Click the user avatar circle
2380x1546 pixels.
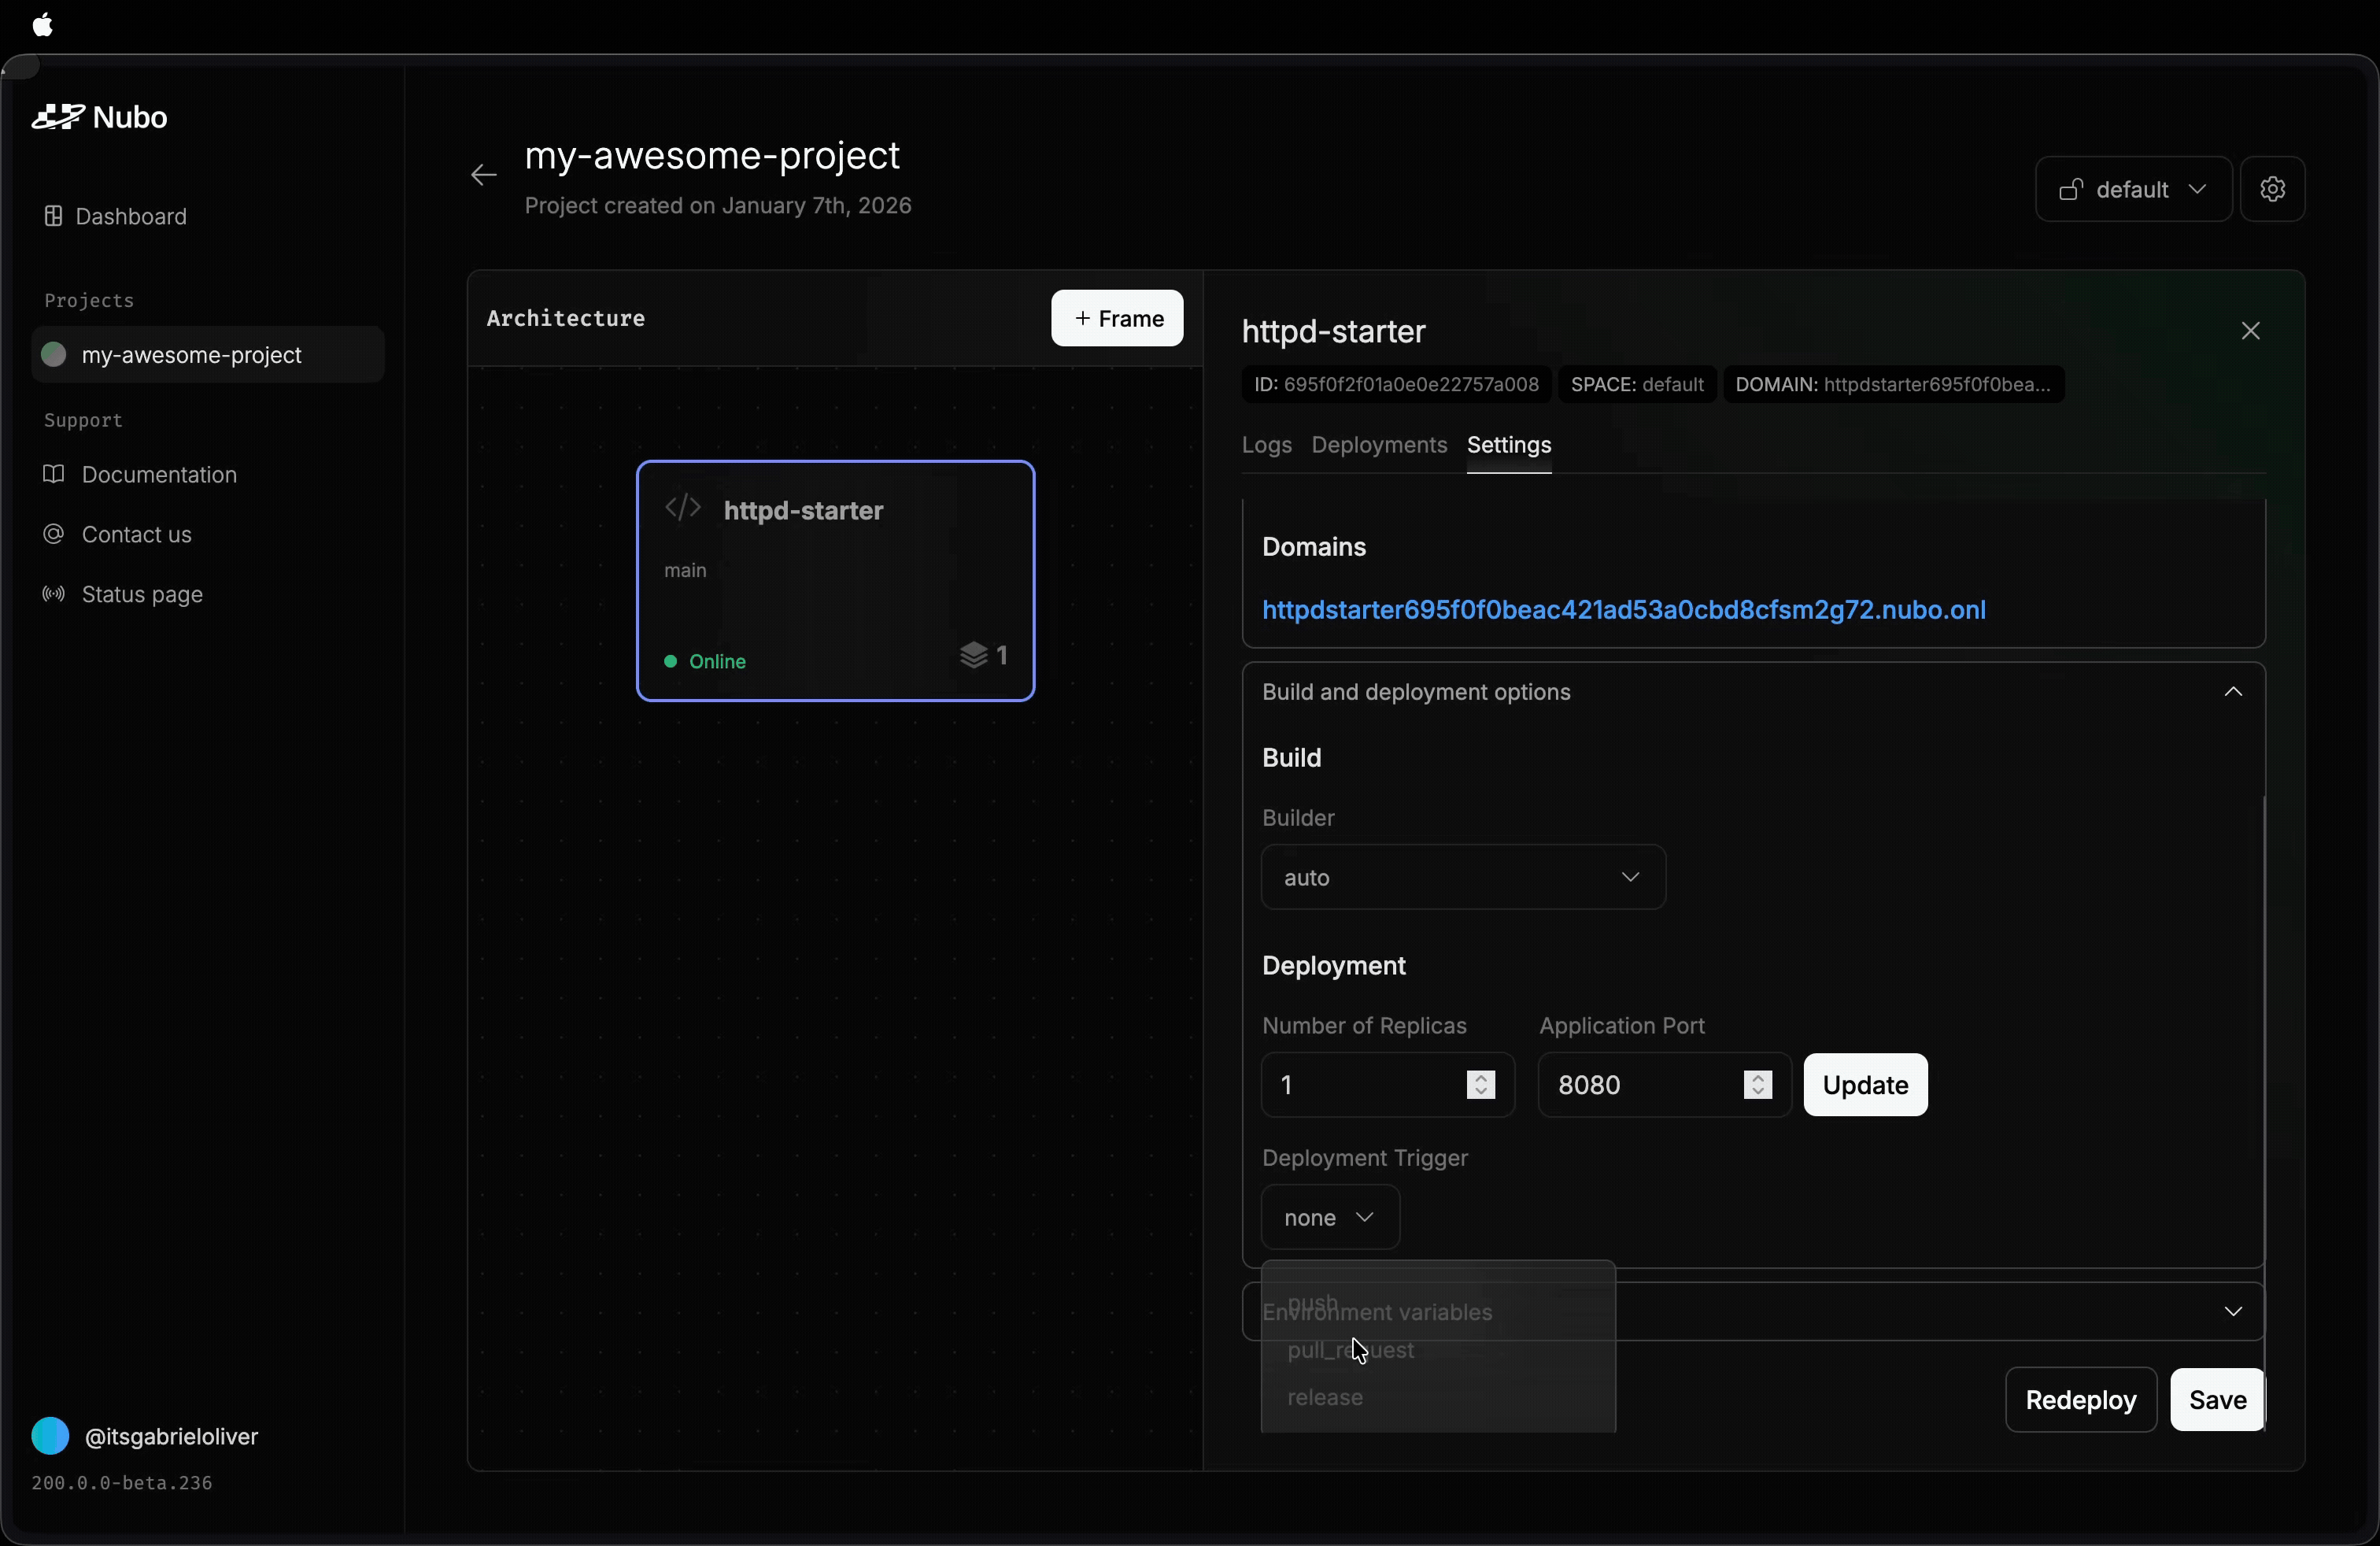click(50, 1436)
